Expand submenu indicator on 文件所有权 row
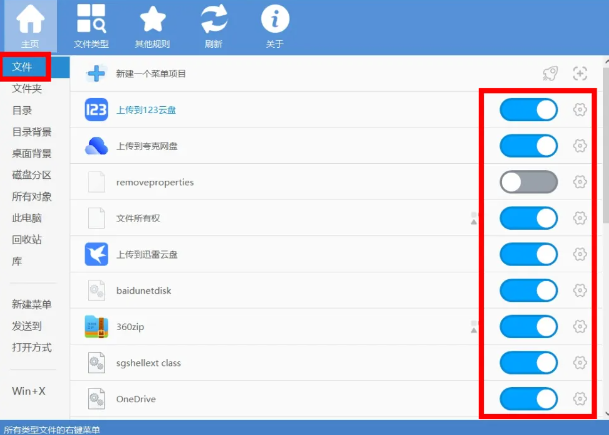 475,218
